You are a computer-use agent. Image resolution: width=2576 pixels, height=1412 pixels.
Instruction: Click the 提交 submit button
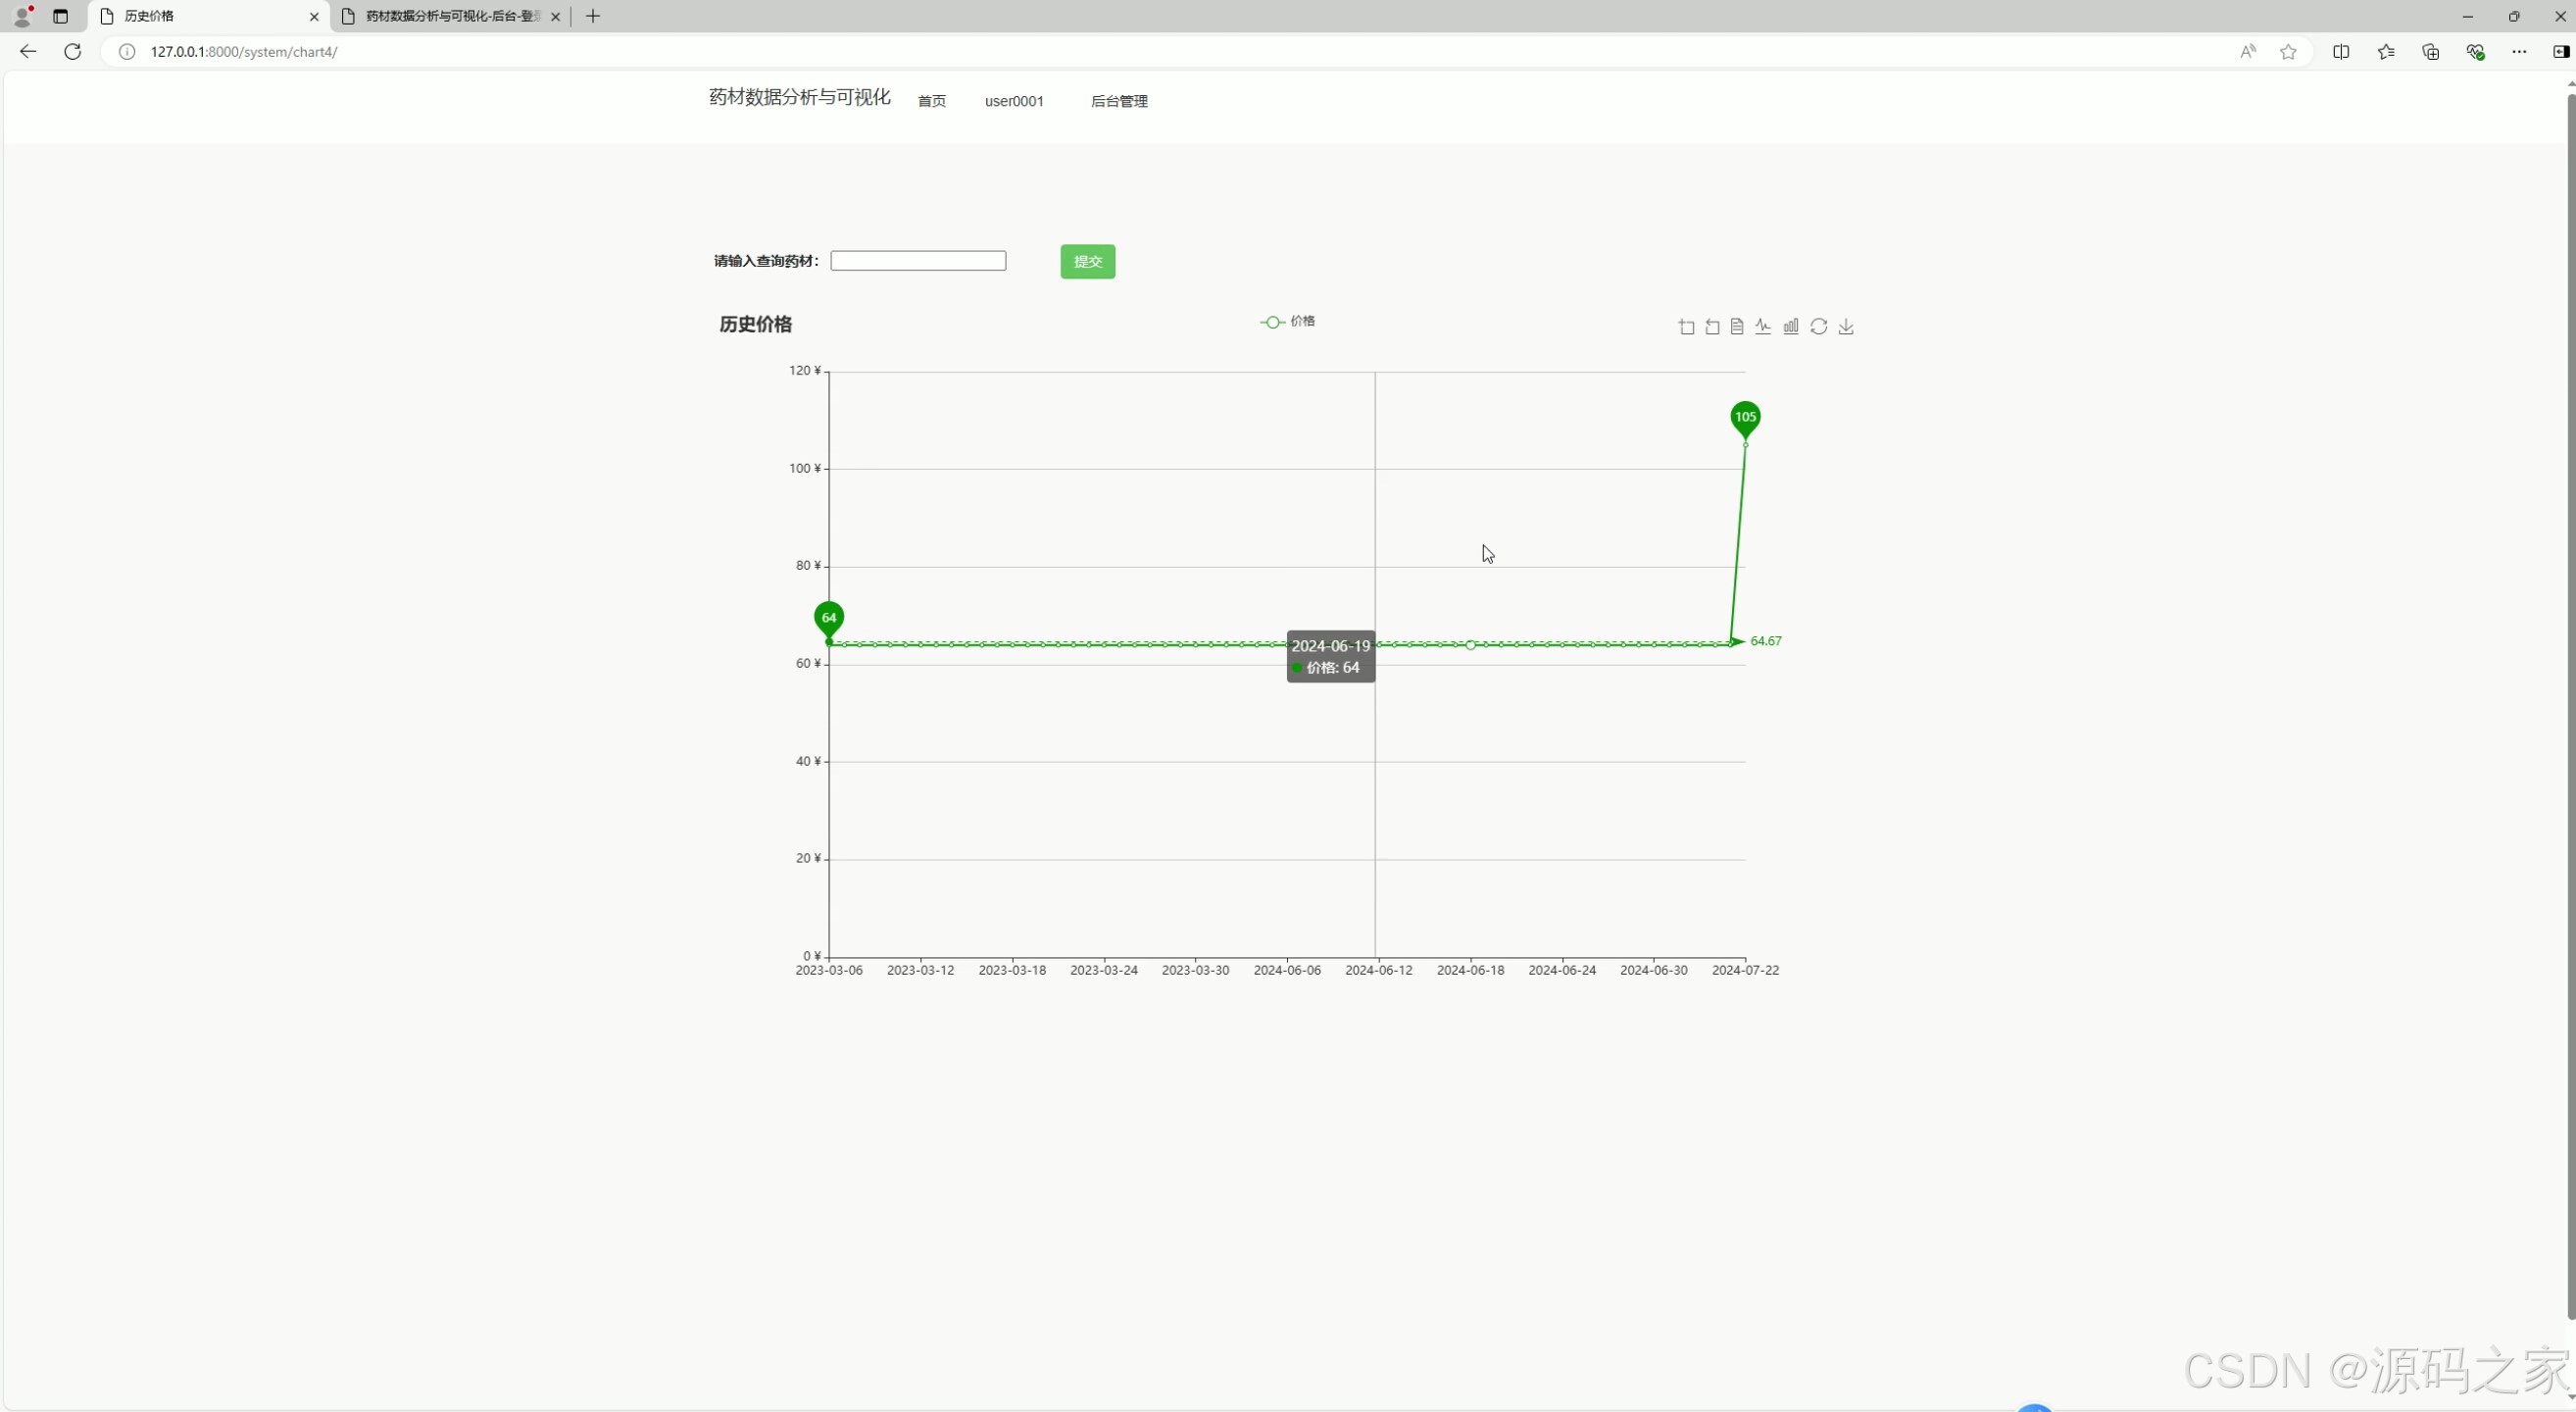coord(1087,262)
